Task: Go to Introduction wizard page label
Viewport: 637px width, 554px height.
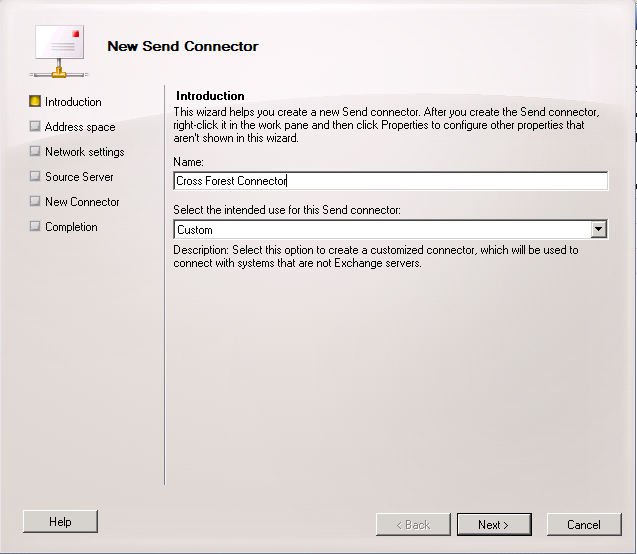Action: click(x=73, y=102)
